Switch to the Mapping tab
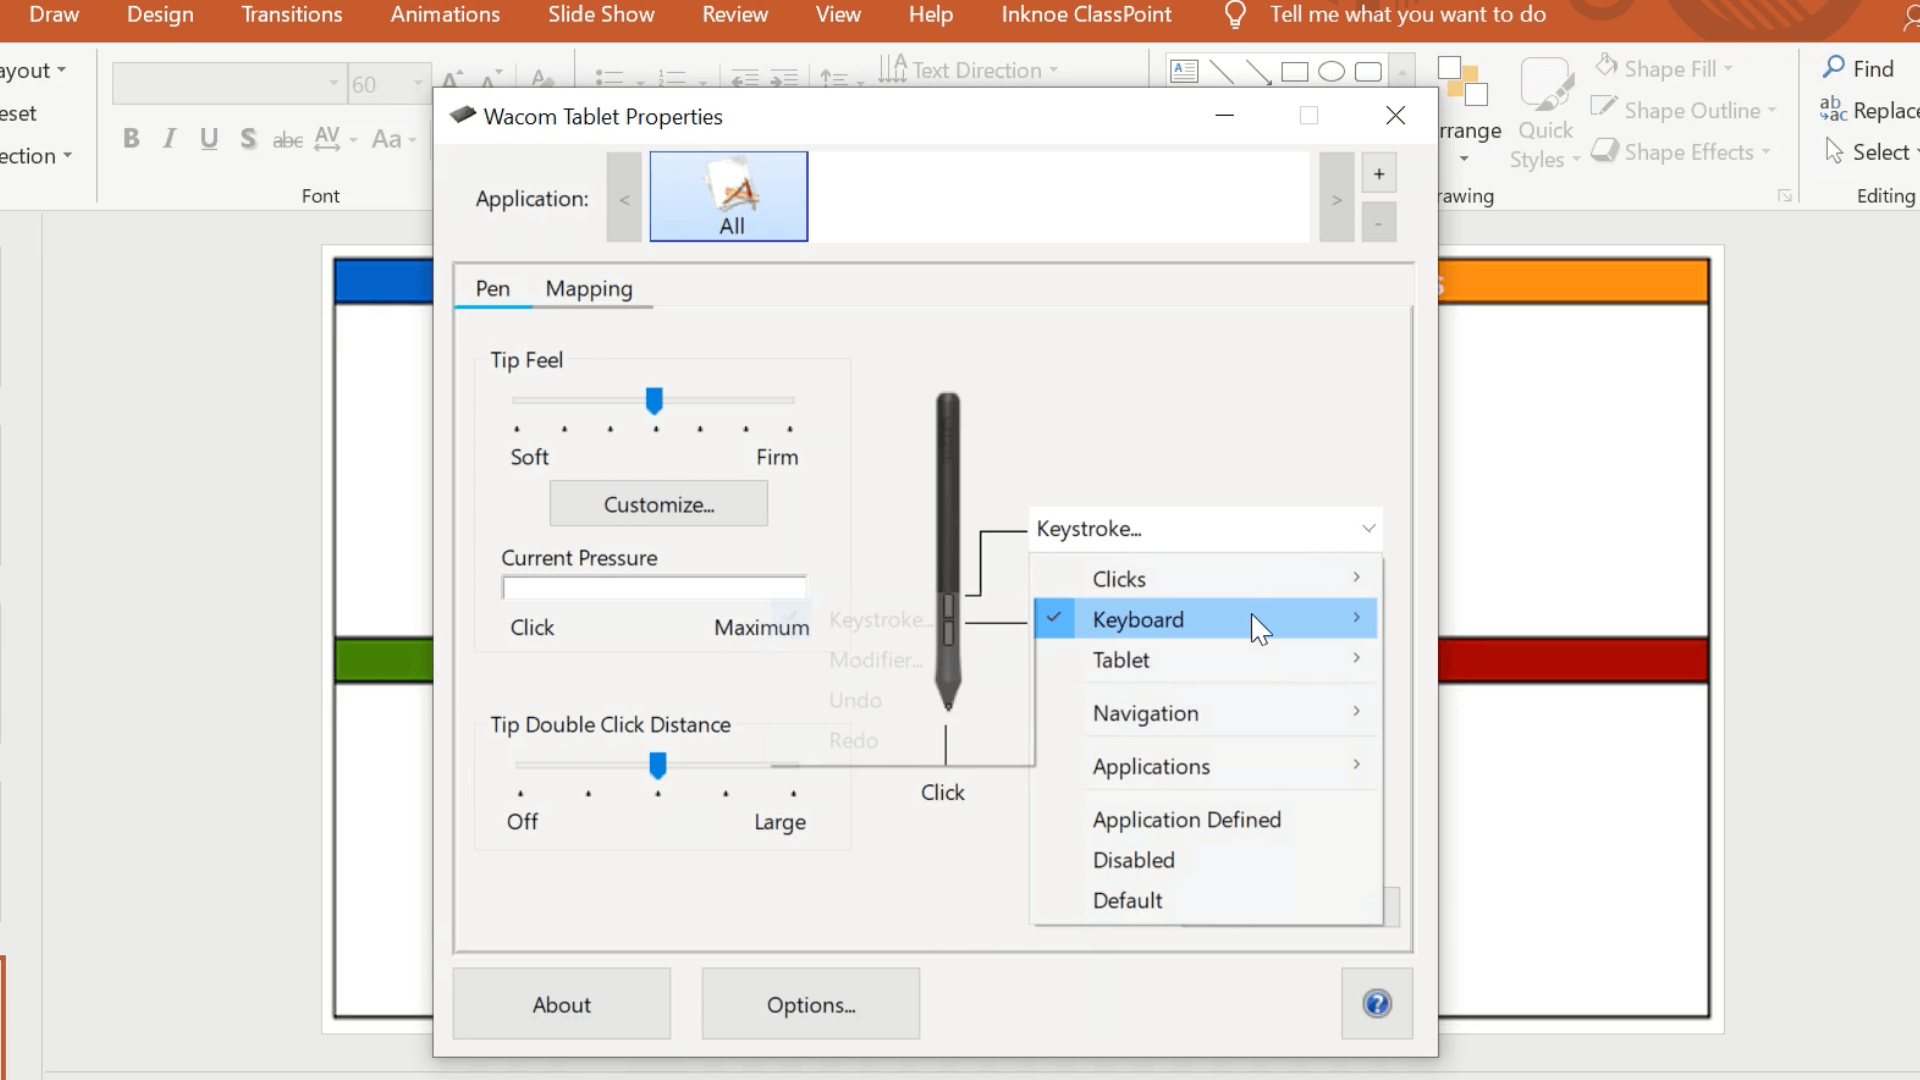 (x=589, y=289)
